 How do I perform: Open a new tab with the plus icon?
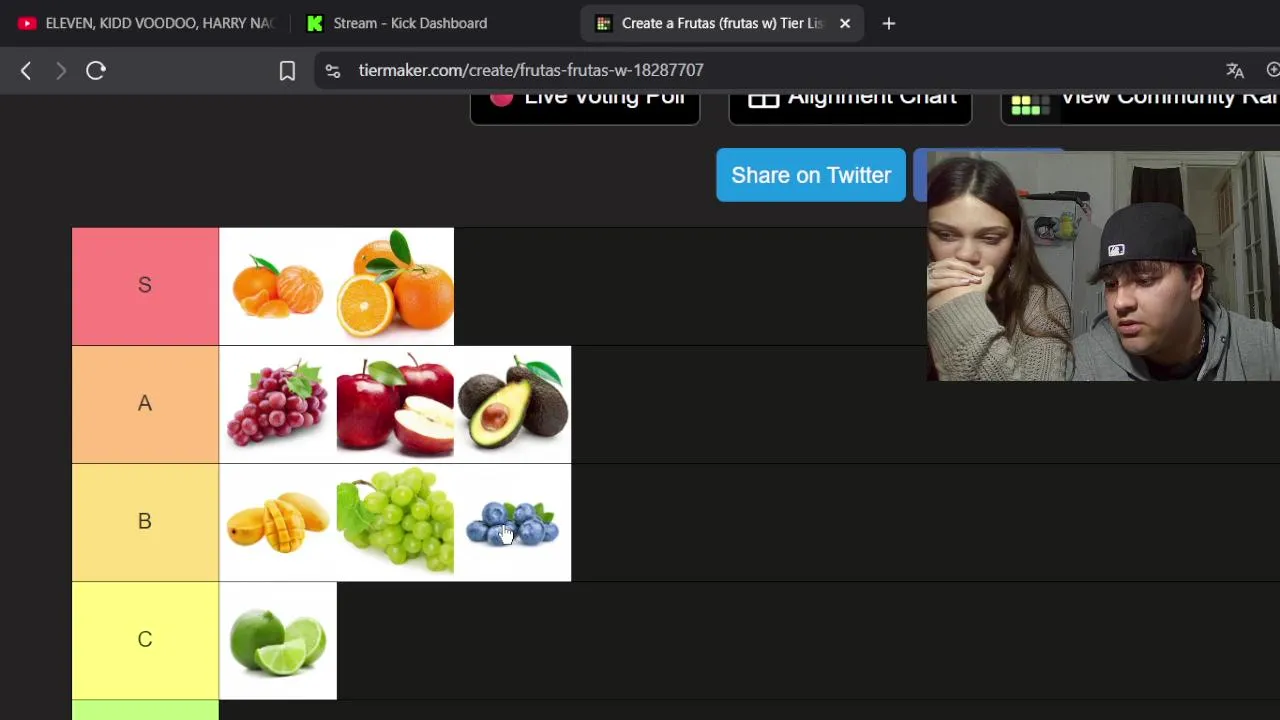click(889, 23)
